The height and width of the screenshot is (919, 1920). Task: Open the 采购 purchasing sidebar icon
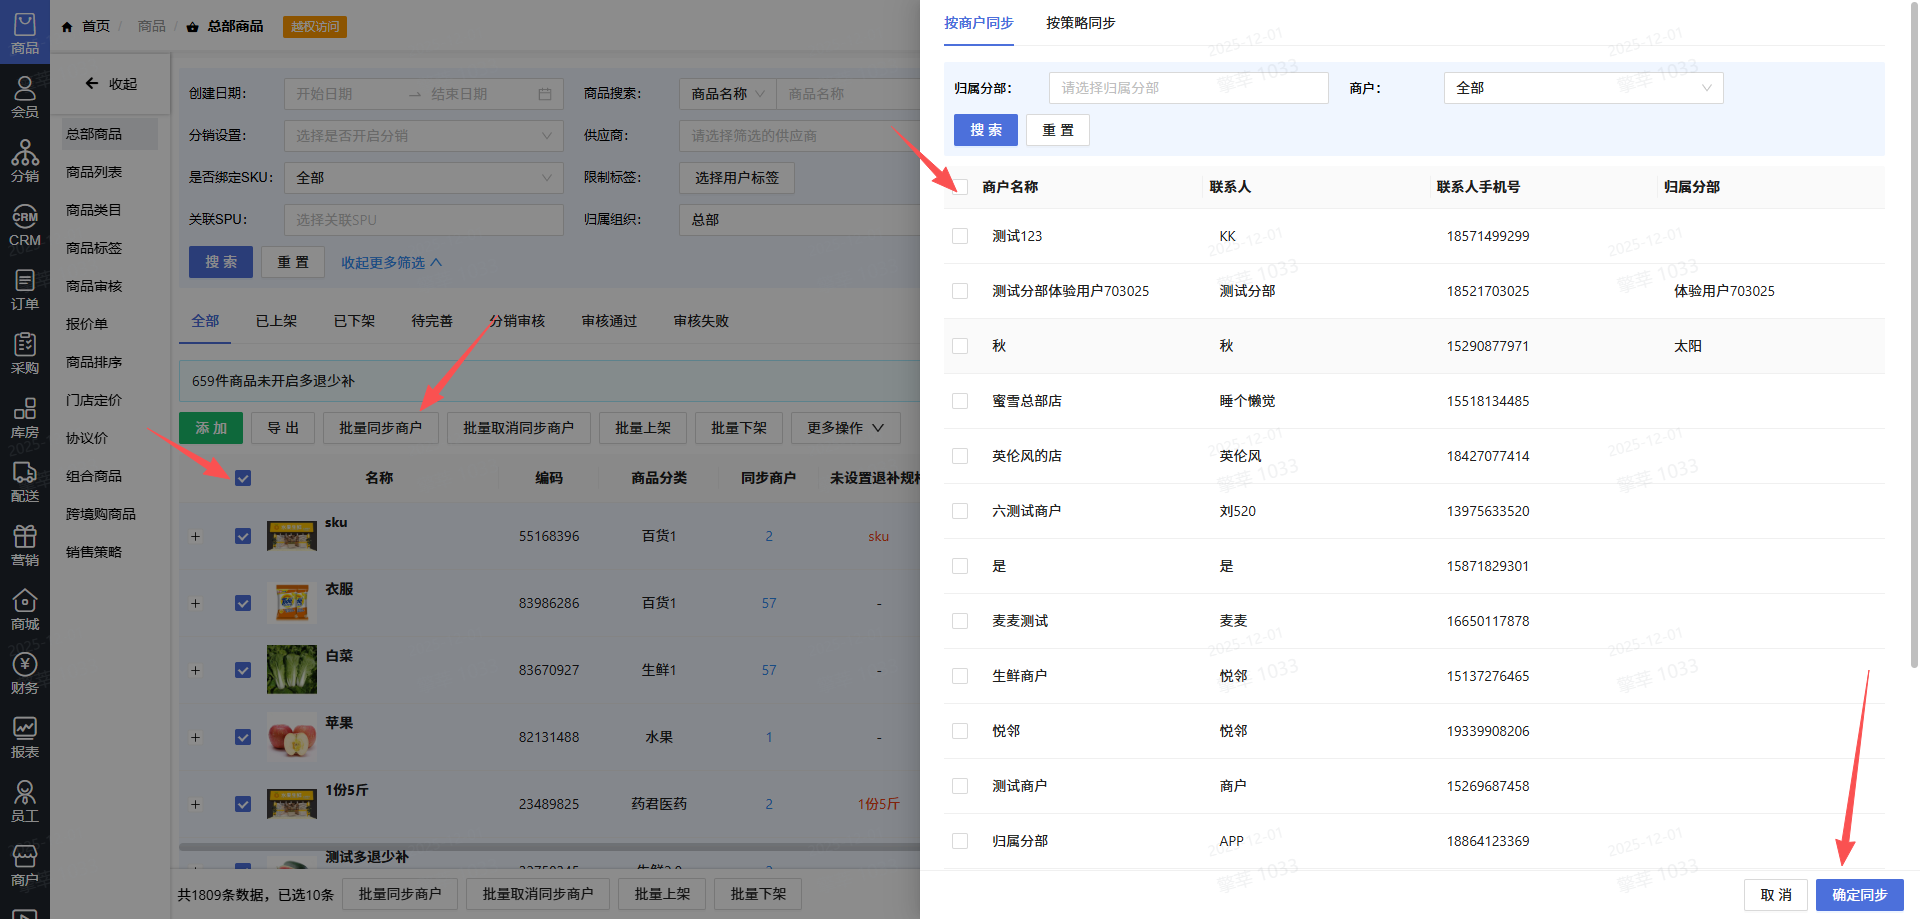coord(25,353)
